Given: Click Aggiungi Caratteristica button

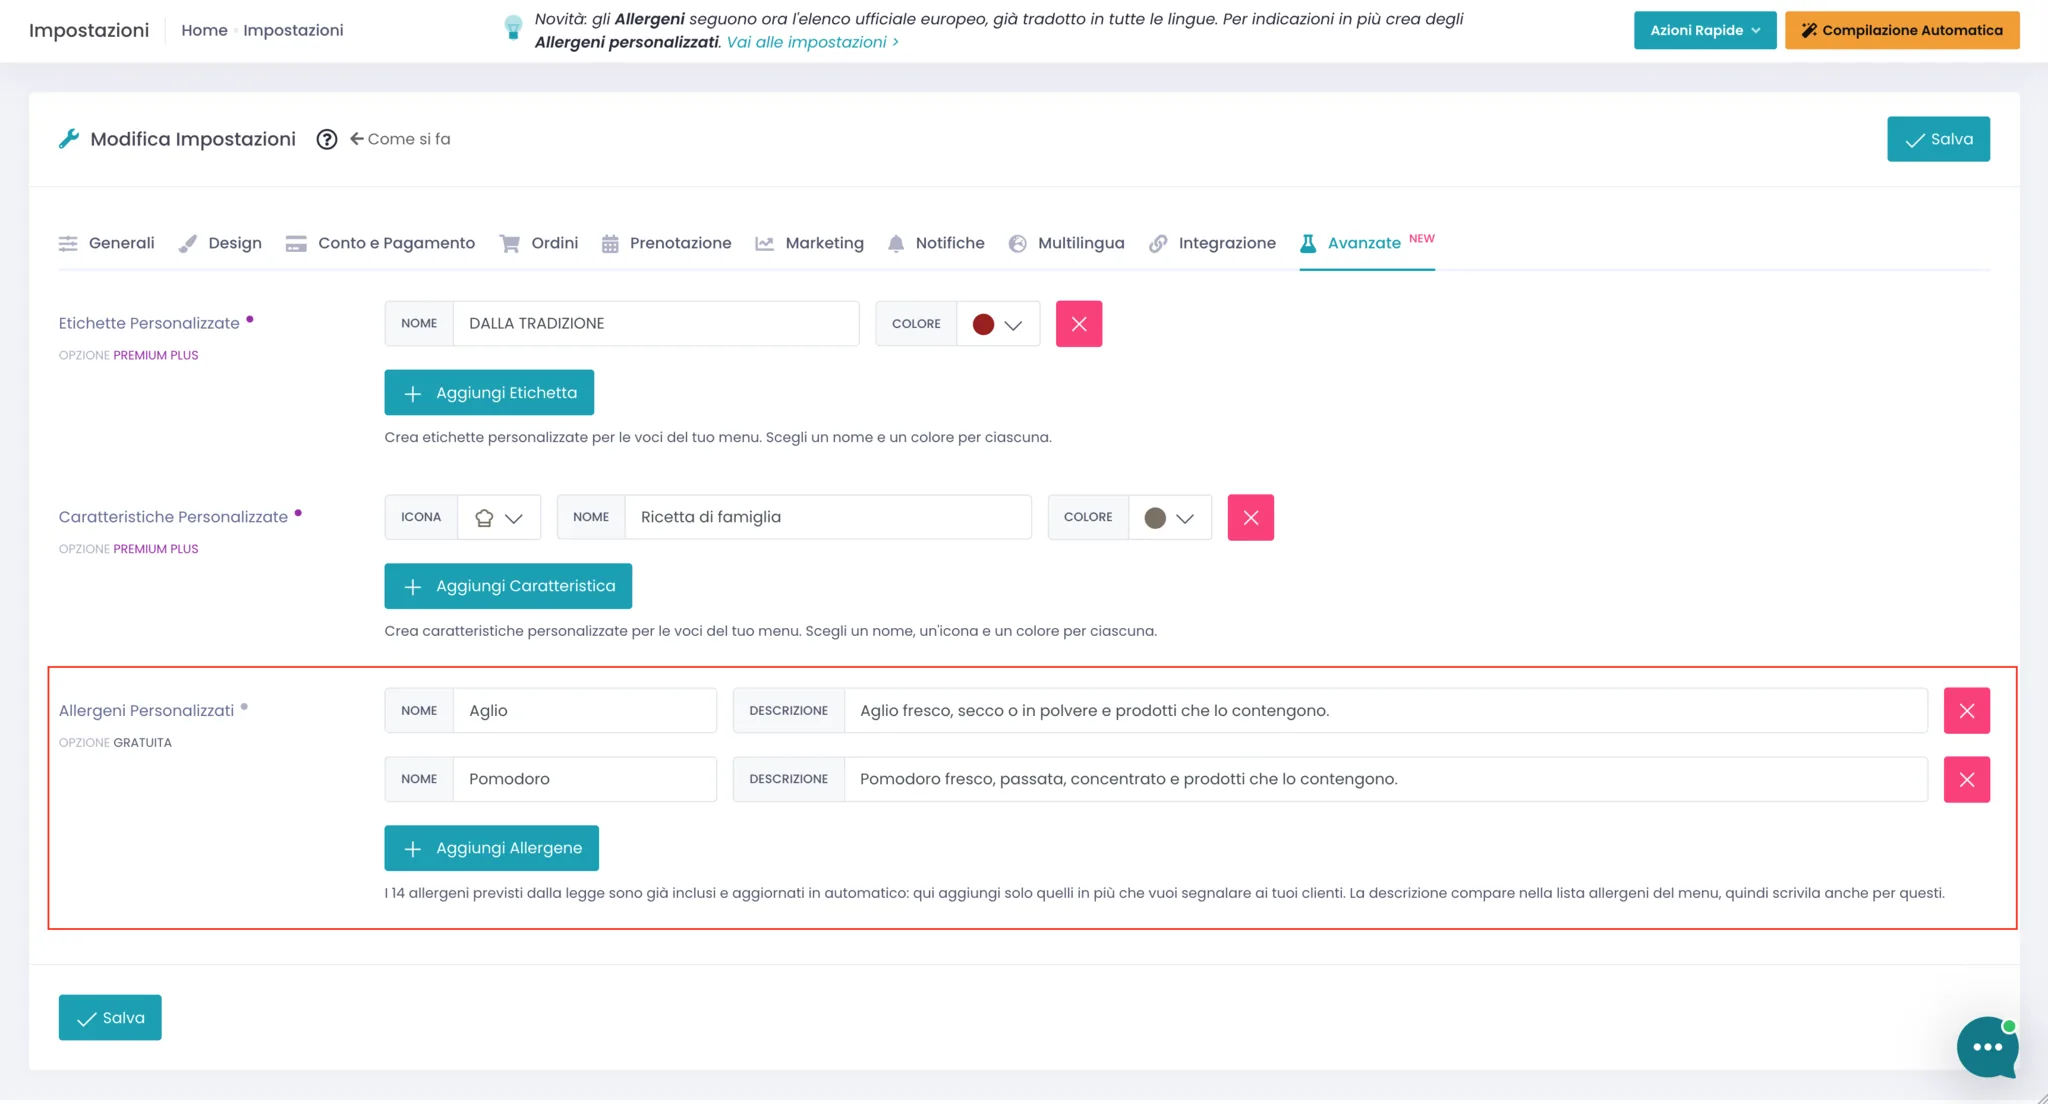Looking at the screenshot, I should coord(508,586).
